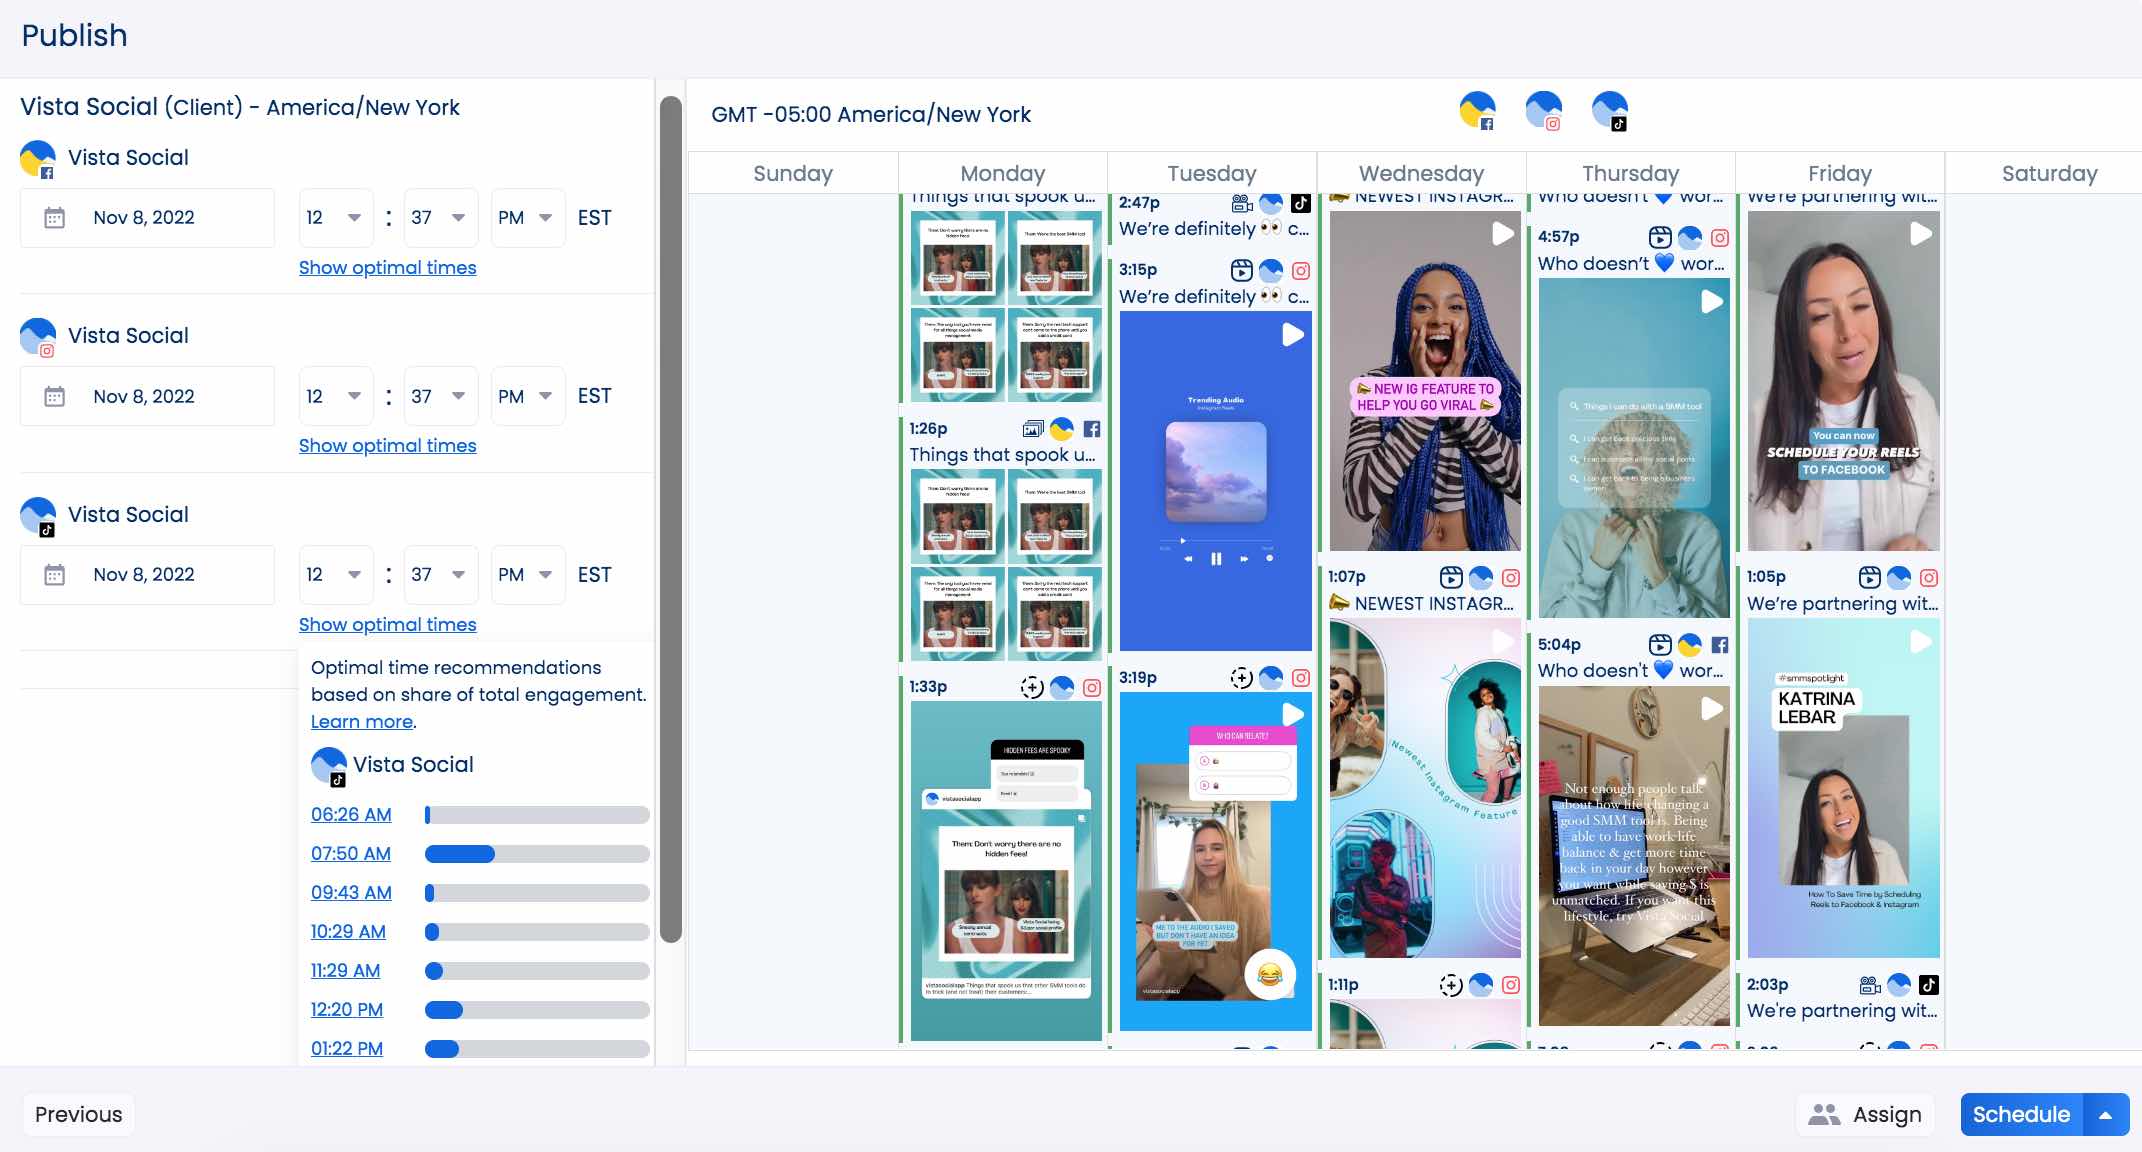The height and width of the screenshot is (1152, 2142).
Task: Open the Learn more link in the recommendations popup
Action: [x=361, y=721]
